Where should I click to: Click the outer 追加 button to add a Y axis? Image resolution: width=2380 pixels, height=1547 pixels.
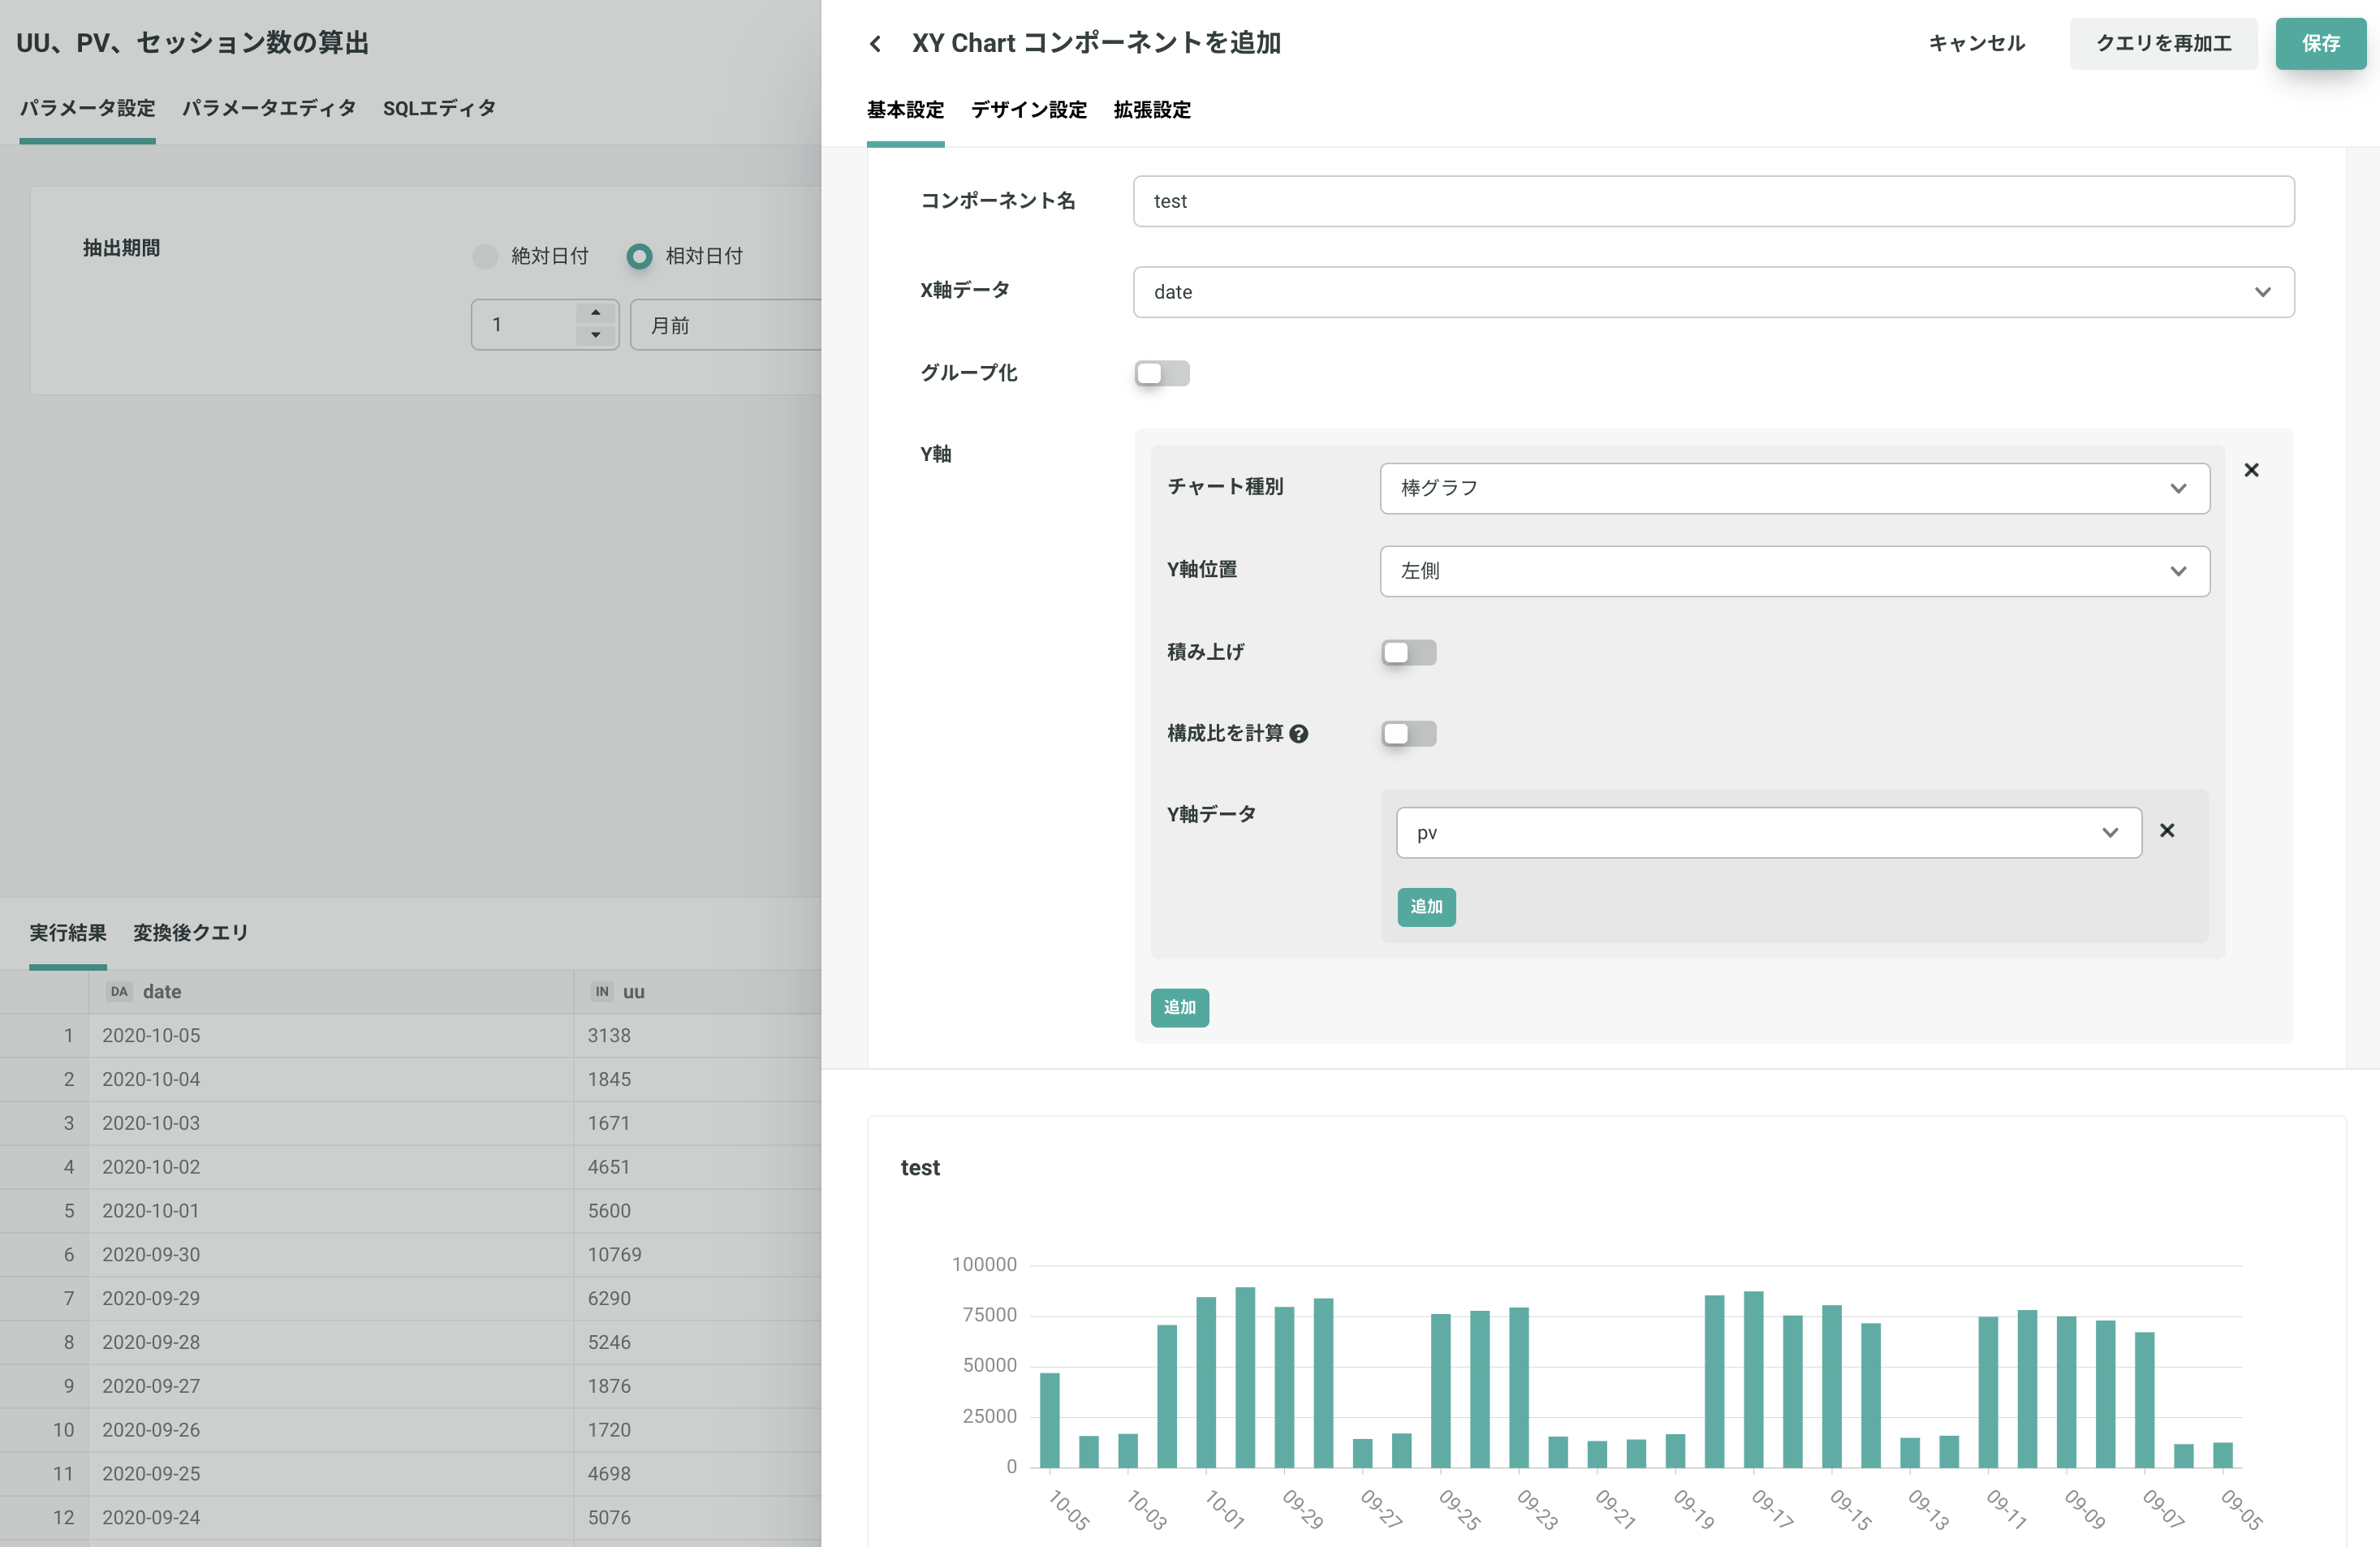(1179, 1008)
